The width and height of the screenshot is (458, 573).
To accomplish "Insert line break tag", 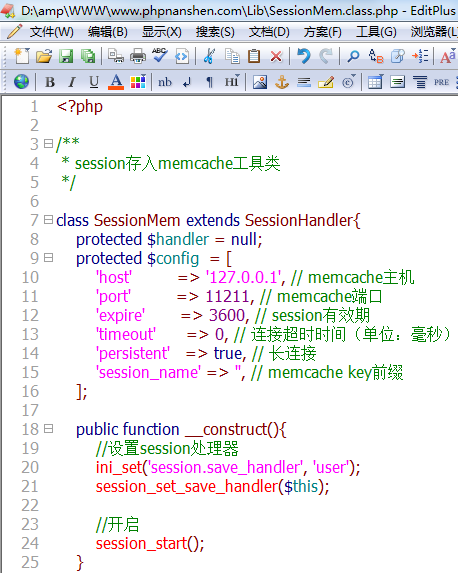I will point(187,83).
